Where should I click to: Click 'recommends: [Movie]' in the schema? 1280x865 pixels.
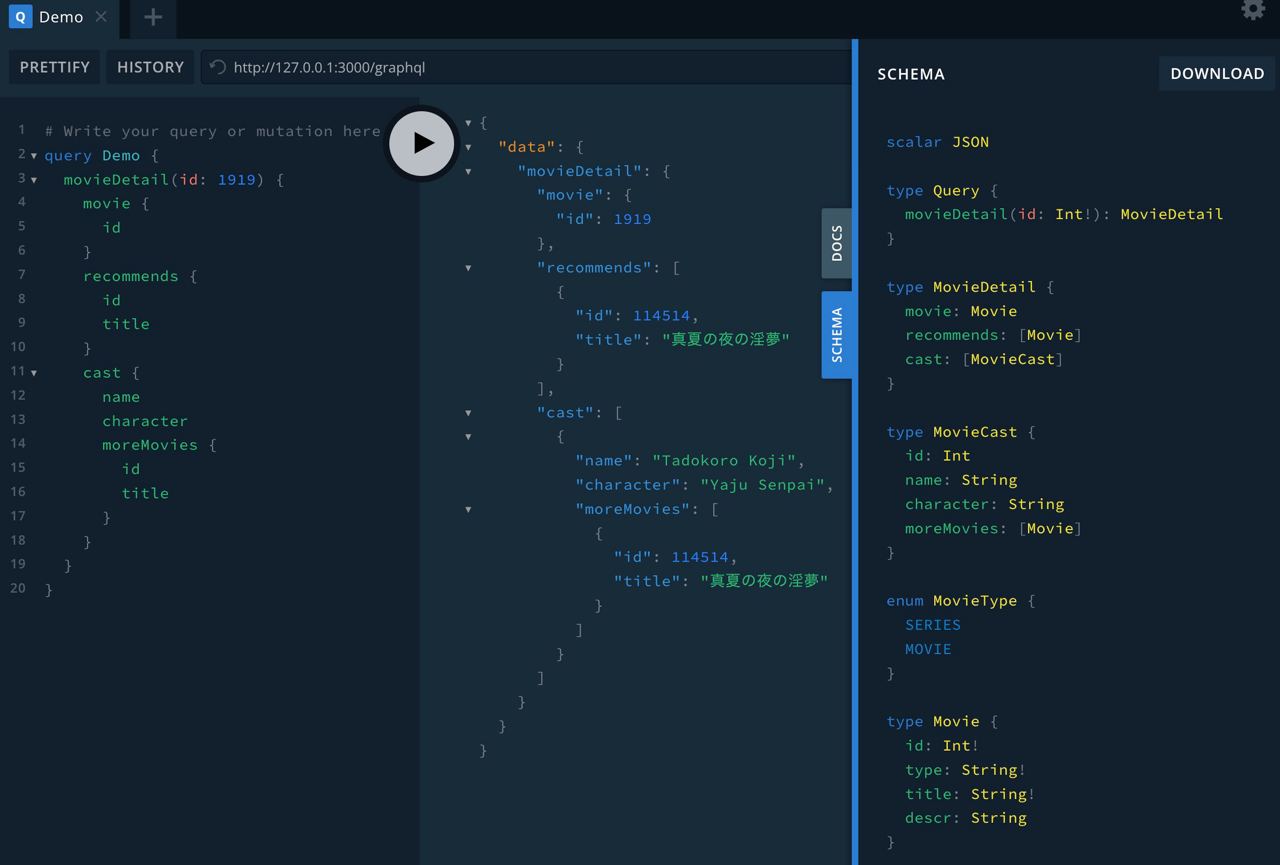[x=994, y=335]
